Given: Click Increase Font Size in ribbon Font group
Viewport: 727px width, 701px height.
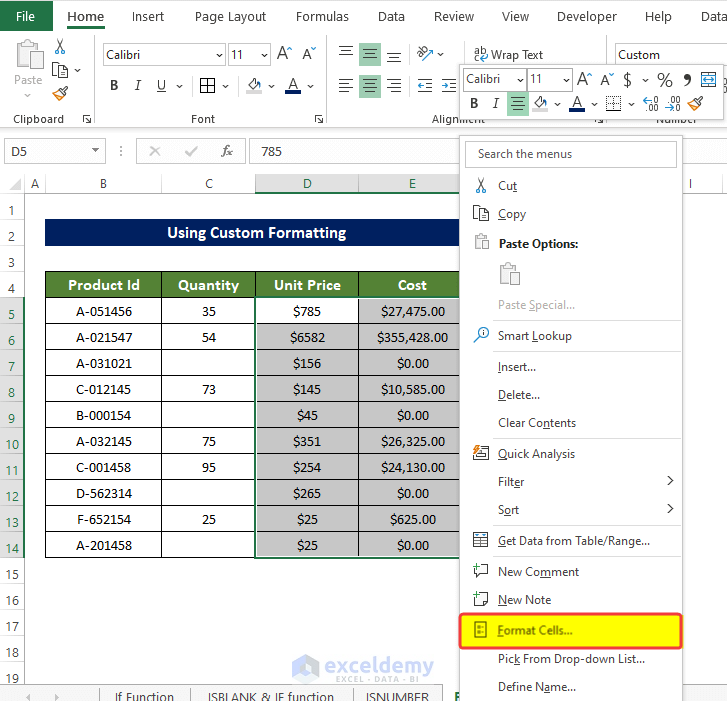Looking at the screenshot, I should tap(284, 54).
